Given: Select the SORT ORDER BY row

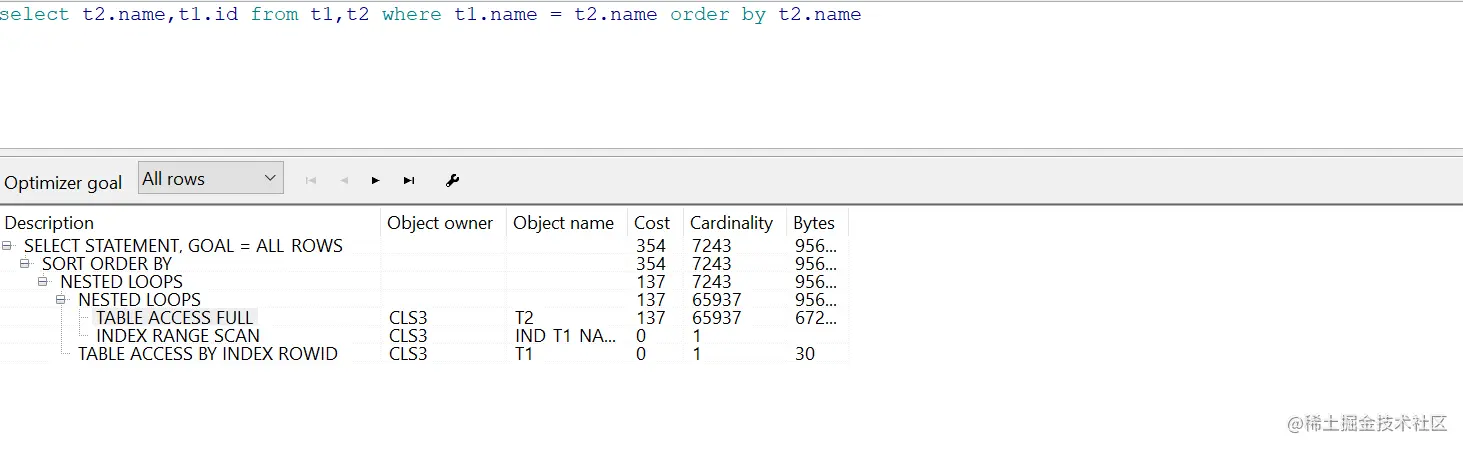Looking at the screenshot, I should pyautogui.click(x=424, y=263).
